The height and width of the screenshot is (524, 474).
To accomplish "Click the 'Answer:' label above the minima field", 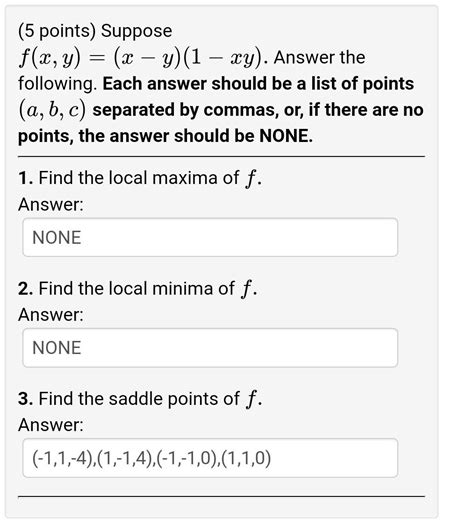I will 51,314.
